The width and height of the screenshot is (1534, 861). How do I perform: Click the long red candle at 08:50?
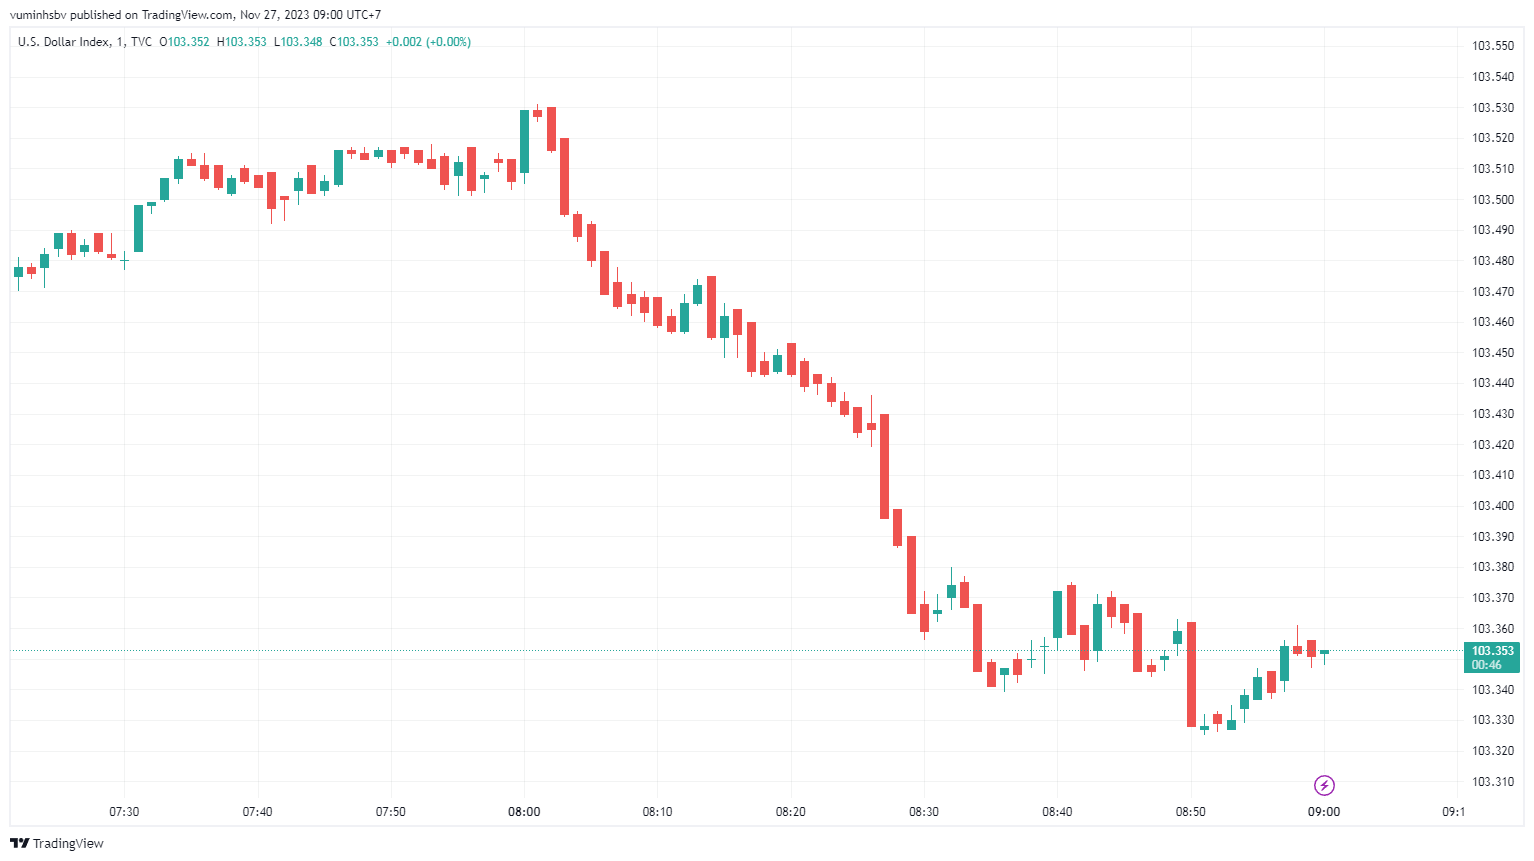click(x=1191, y=675)
